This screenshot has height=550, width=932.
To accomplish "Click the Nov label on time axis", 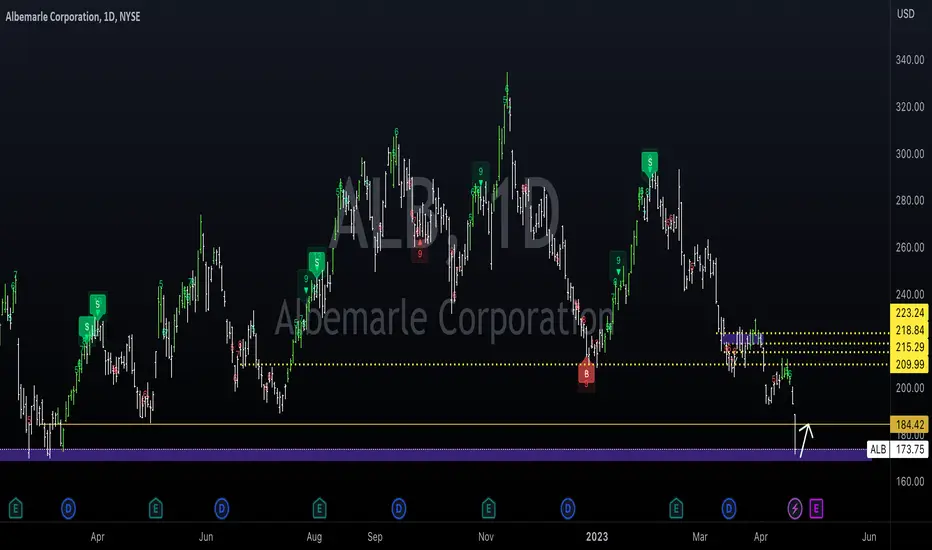I will pos(486,536).
